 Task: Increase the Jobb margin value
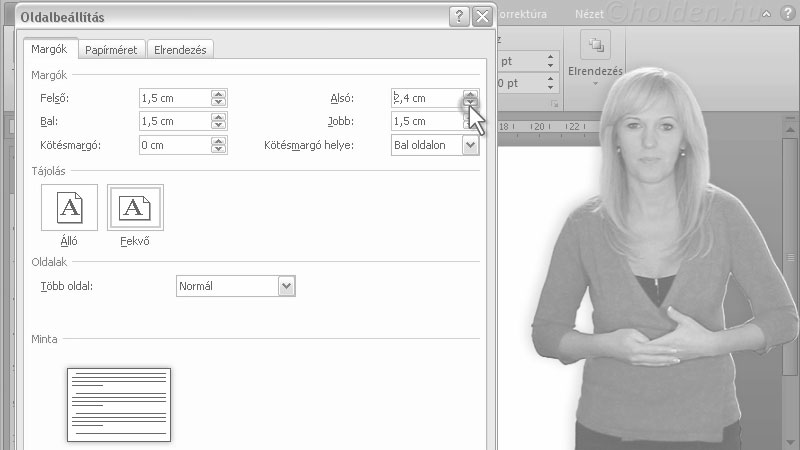pyautogui.click(x=470, y=117)
